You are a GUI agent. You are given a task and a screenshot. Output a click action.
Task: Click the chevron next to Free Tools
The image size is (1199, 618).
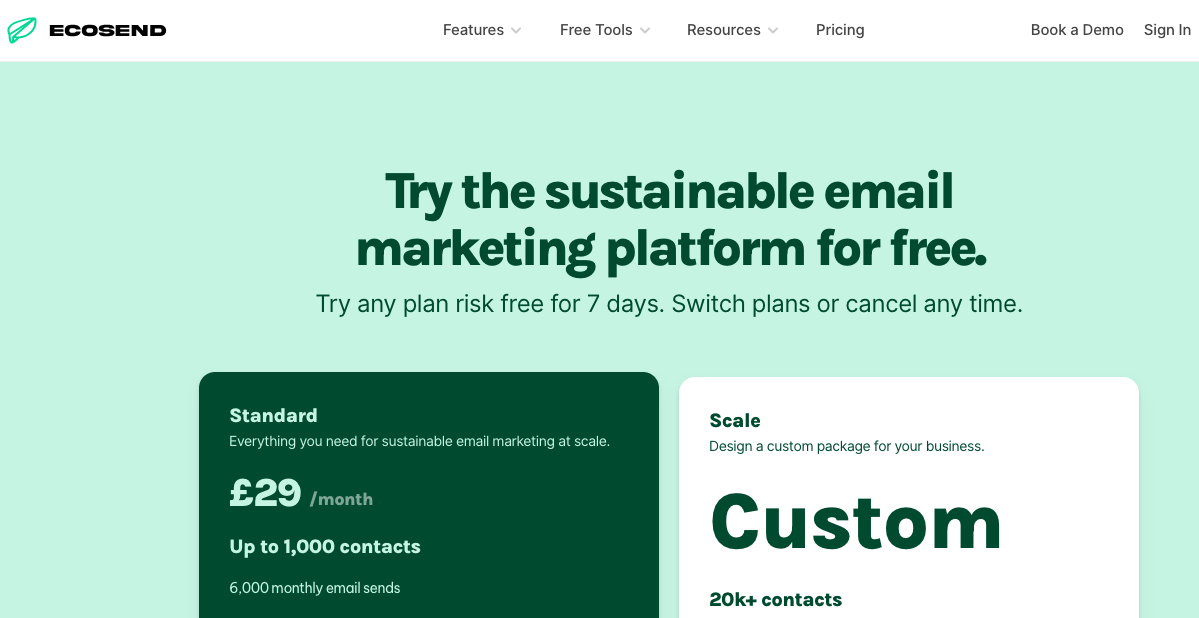[645, 31]
